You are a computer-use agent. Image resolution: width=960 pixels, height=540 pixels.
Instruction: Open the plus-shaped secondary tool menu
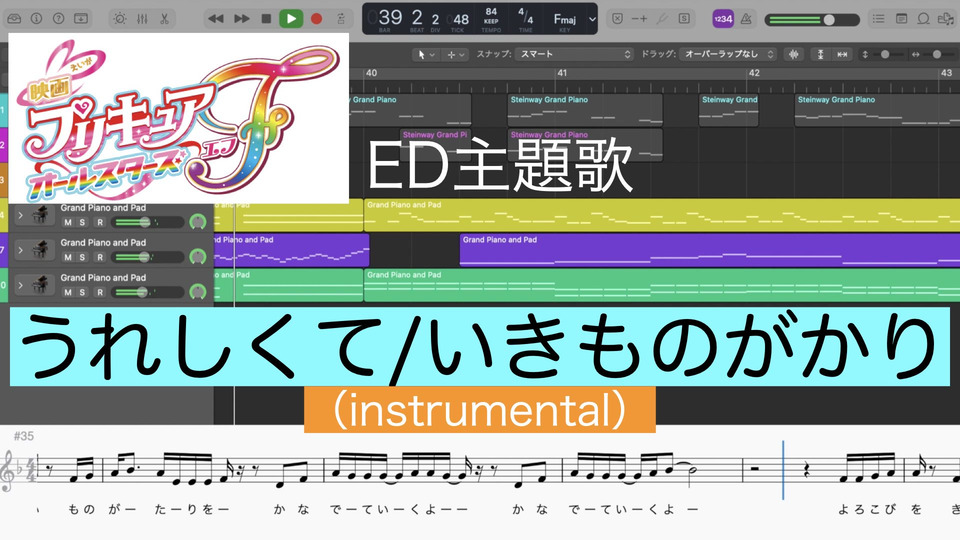pyautogui.click(x=456, y=54)
